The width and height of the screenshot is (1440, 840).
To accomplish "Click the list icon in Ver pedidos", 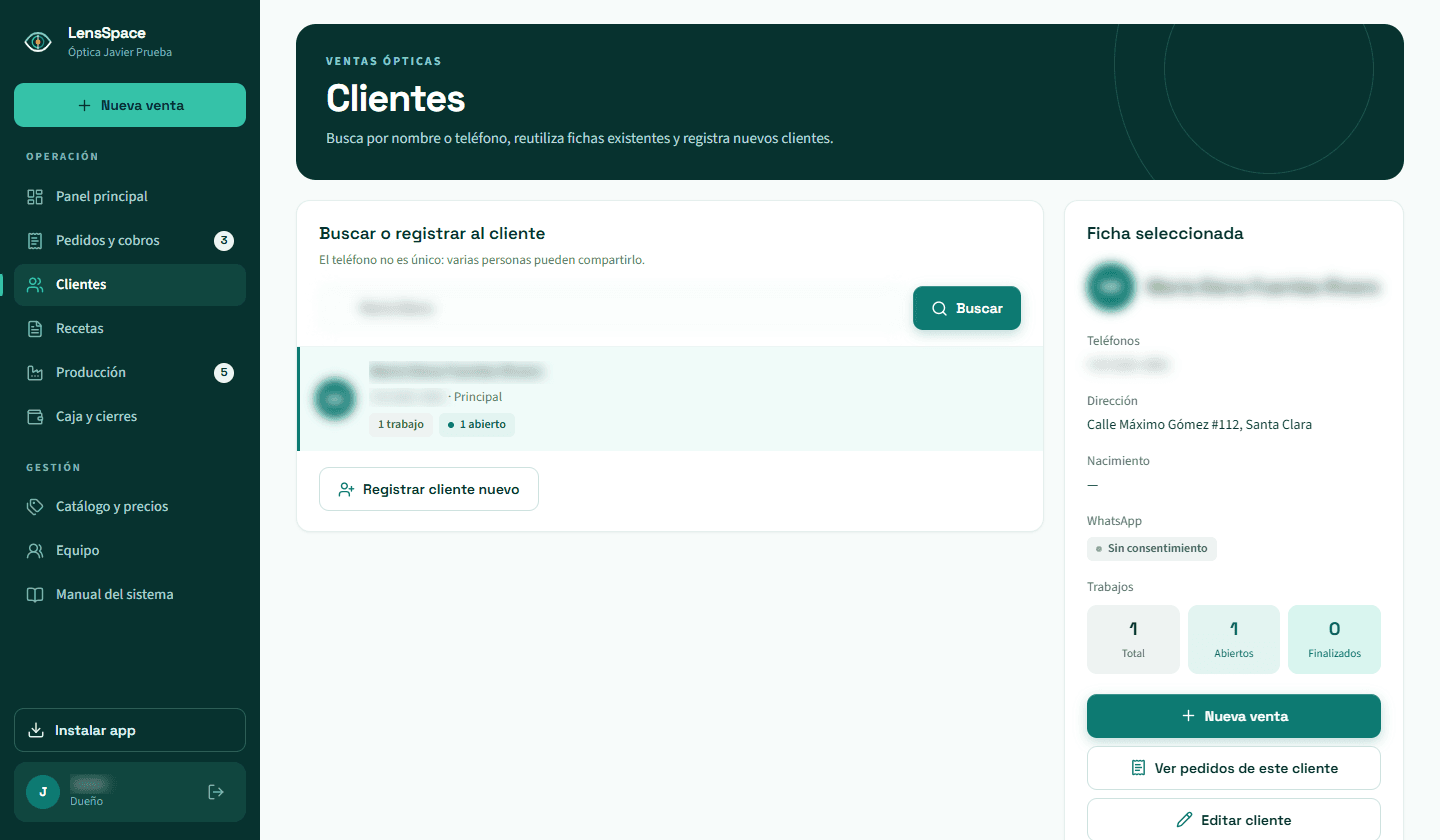I will click(1138, 768).
